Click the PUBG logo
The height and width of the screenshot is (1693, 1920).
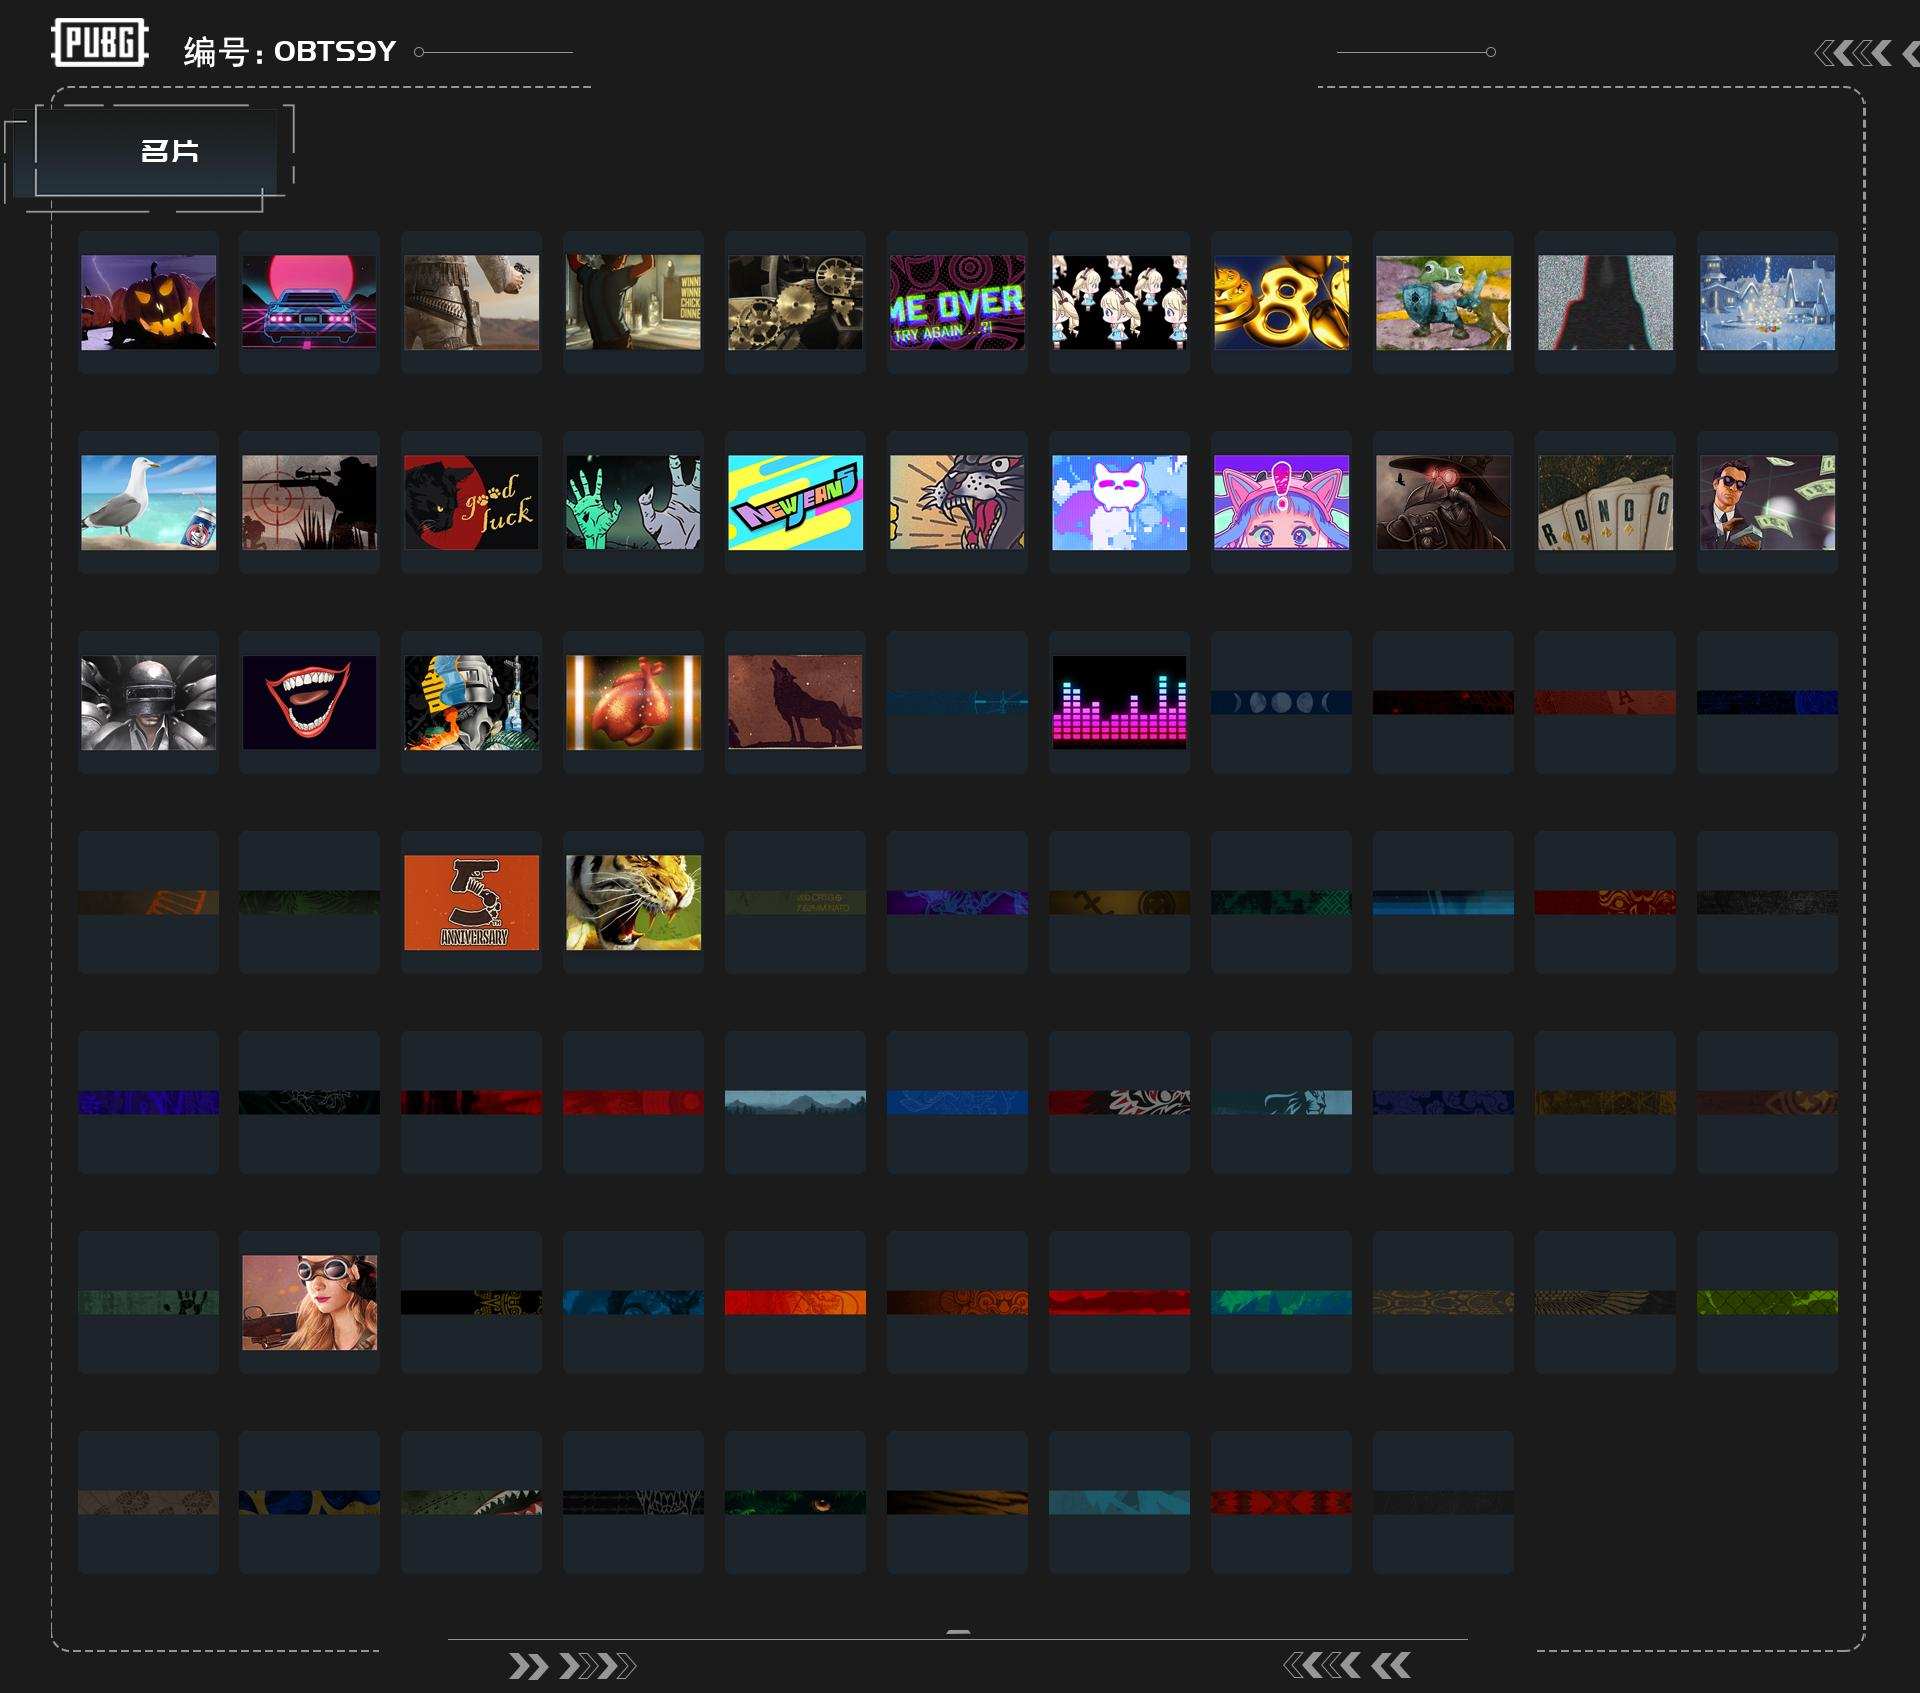click(x=100, y=43)
